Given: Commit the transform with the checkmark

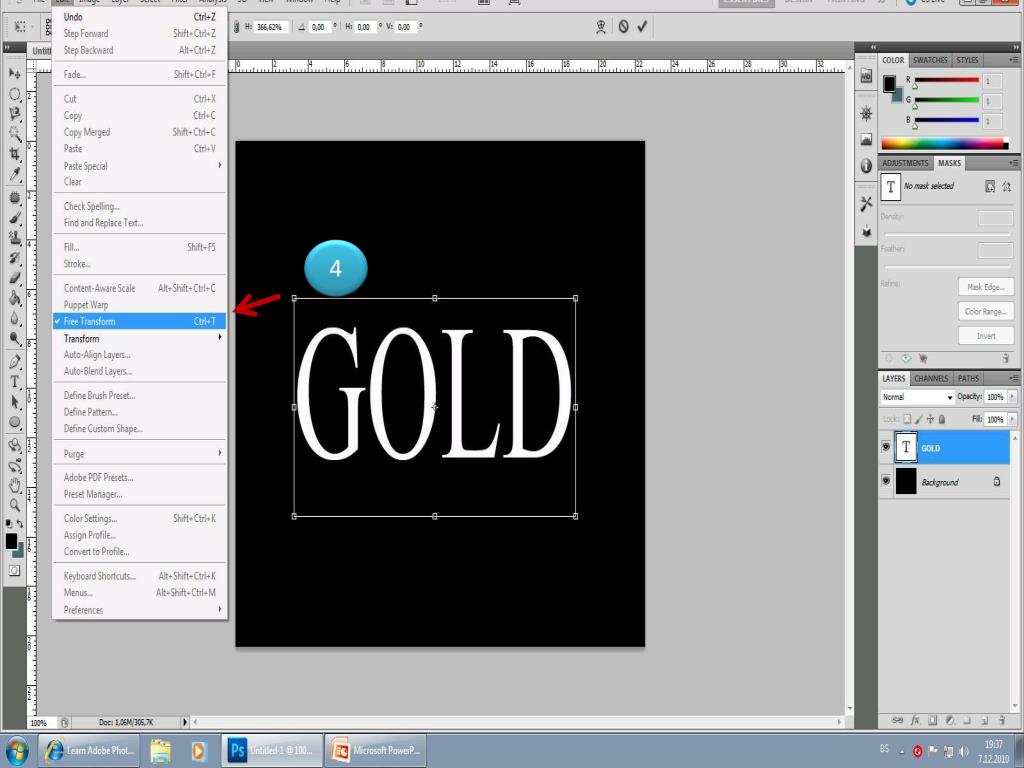Looking at the screenshot, I should (643, 26).
